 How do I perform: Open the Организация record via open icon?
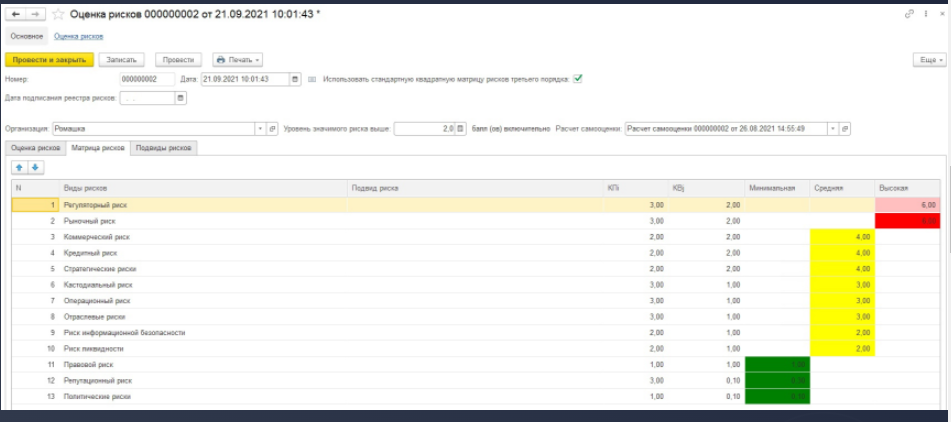point(272,129)
